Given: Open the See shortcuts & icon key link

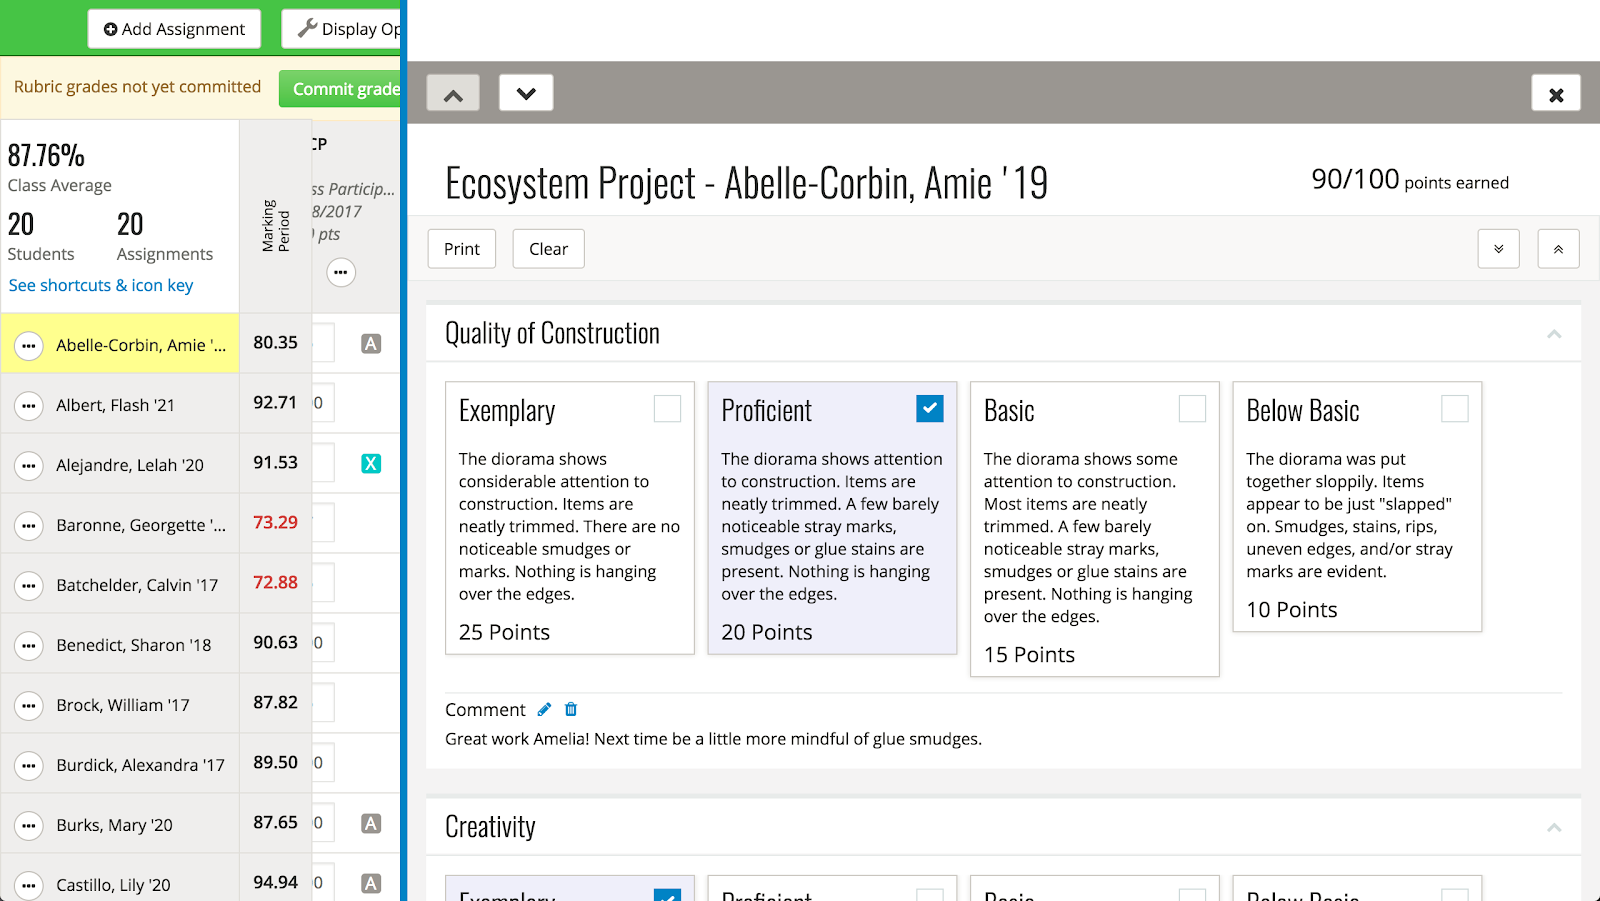Looking at the screenshot, I should [101, 285].
